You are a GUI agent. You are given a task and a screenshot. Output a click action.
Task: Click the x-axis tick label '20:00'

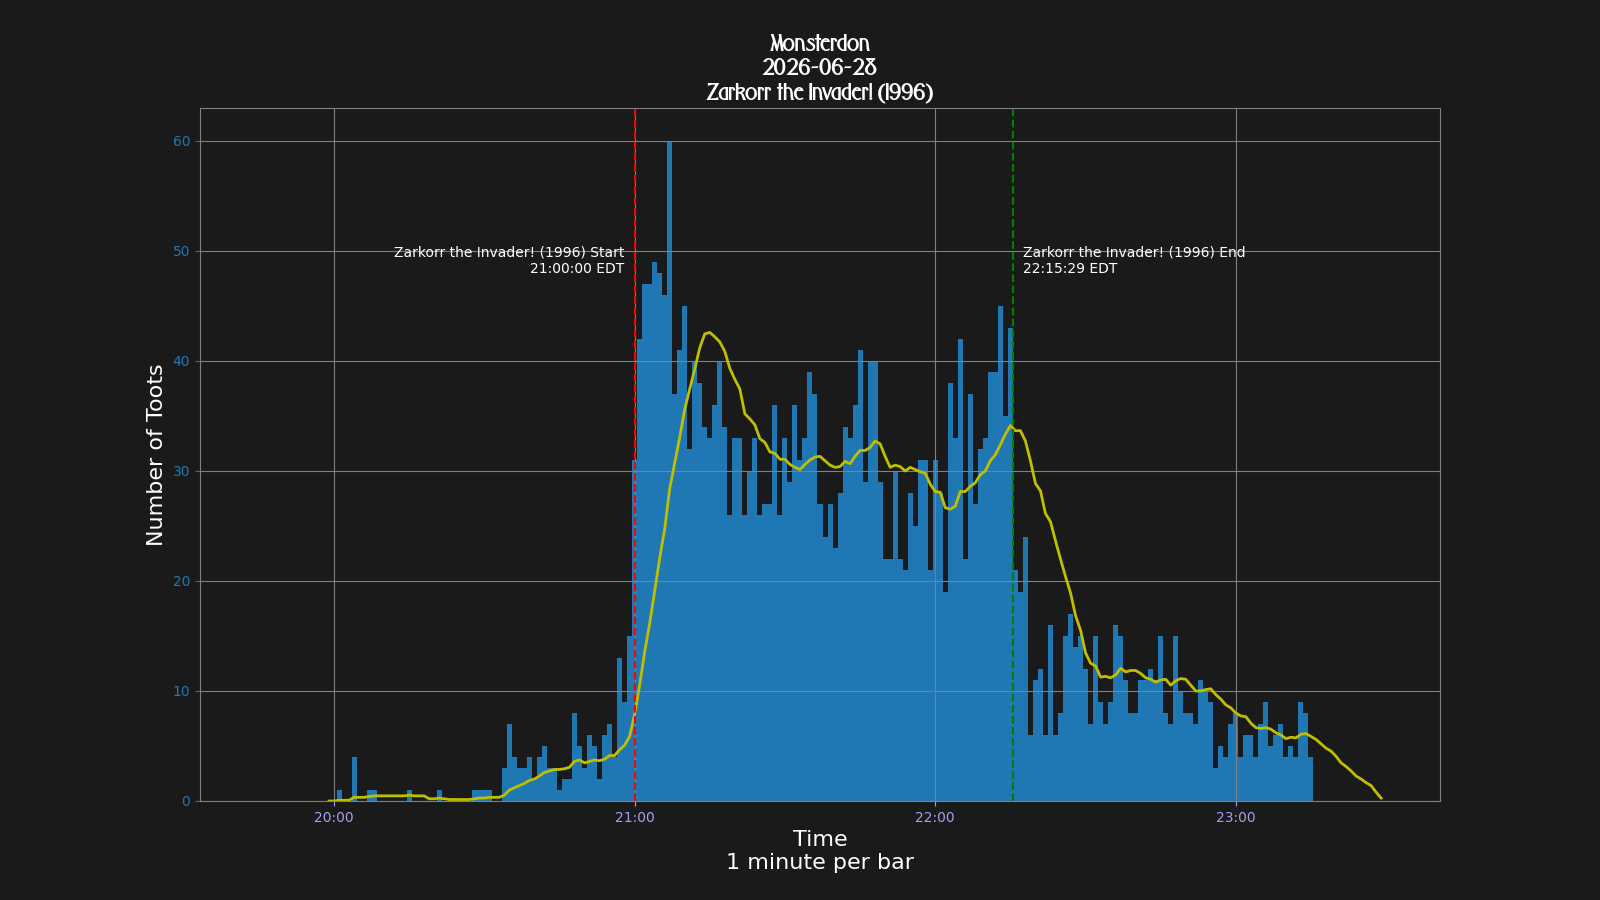click(334, 817)
